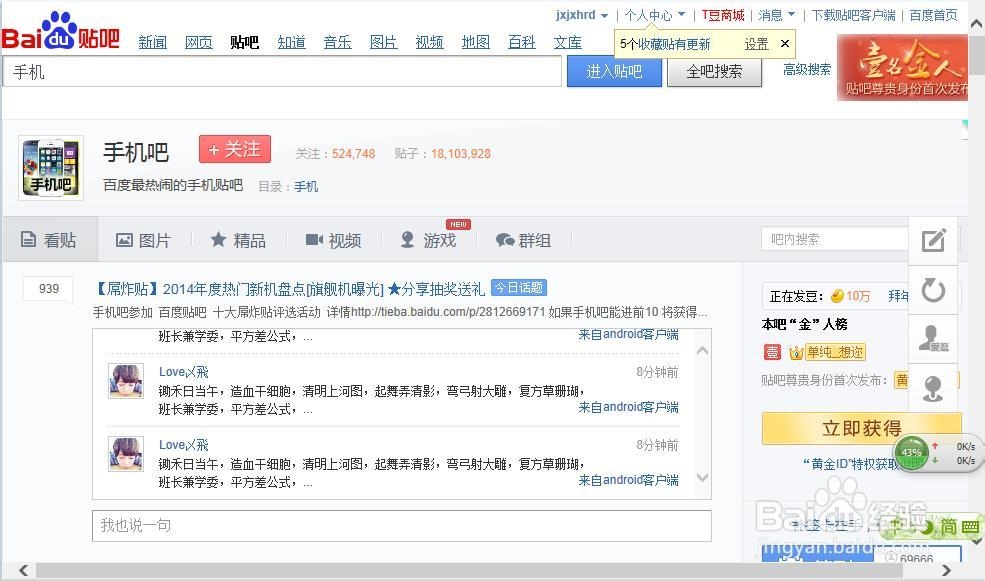Click the 5个收藏贴有更新 notification text

[665, 44]
